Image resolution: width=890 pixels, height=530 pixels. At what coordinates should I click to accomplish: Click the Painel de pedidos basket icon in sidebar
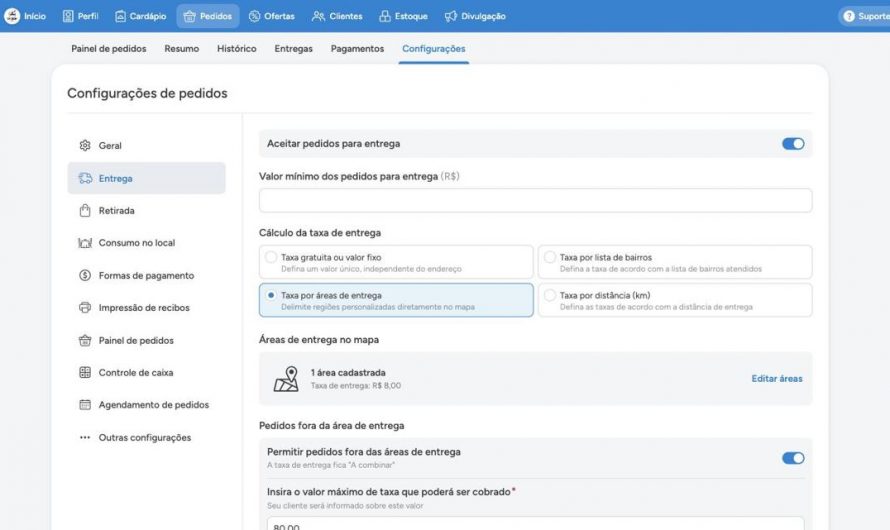pos(85,340)
